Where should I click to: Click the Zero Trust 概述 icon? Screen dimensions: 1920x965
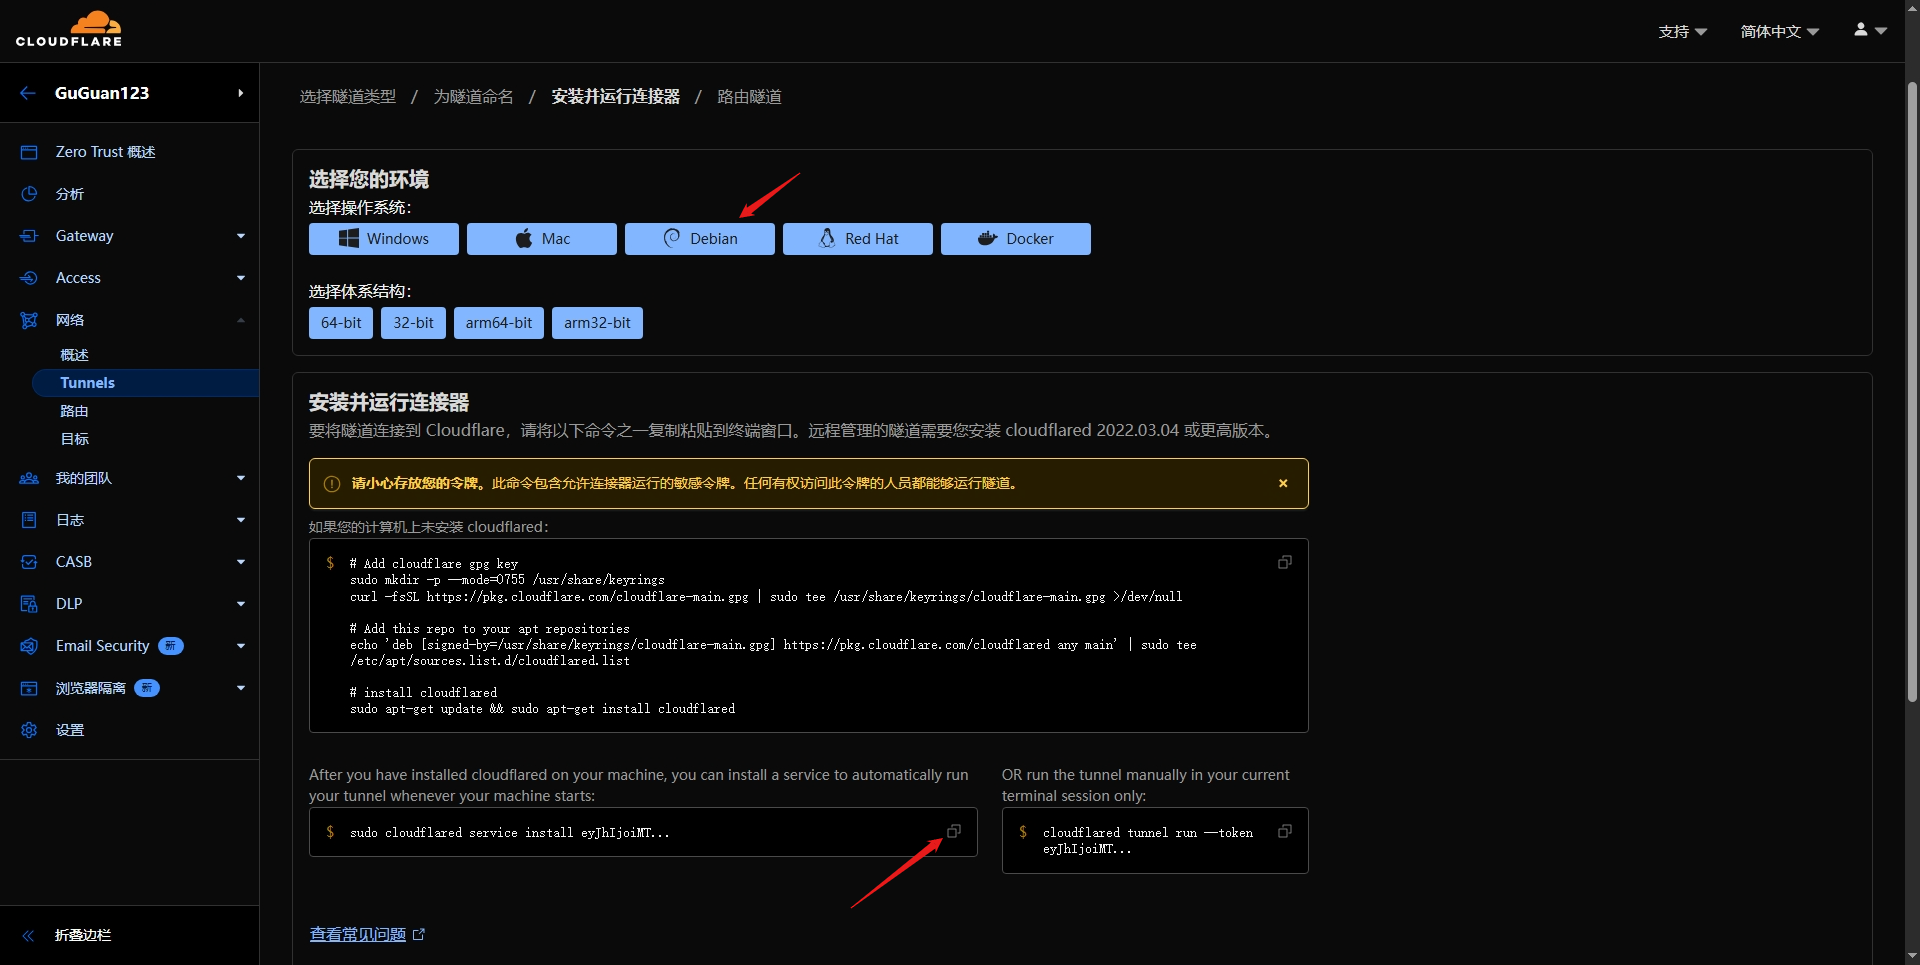[29, 152]
